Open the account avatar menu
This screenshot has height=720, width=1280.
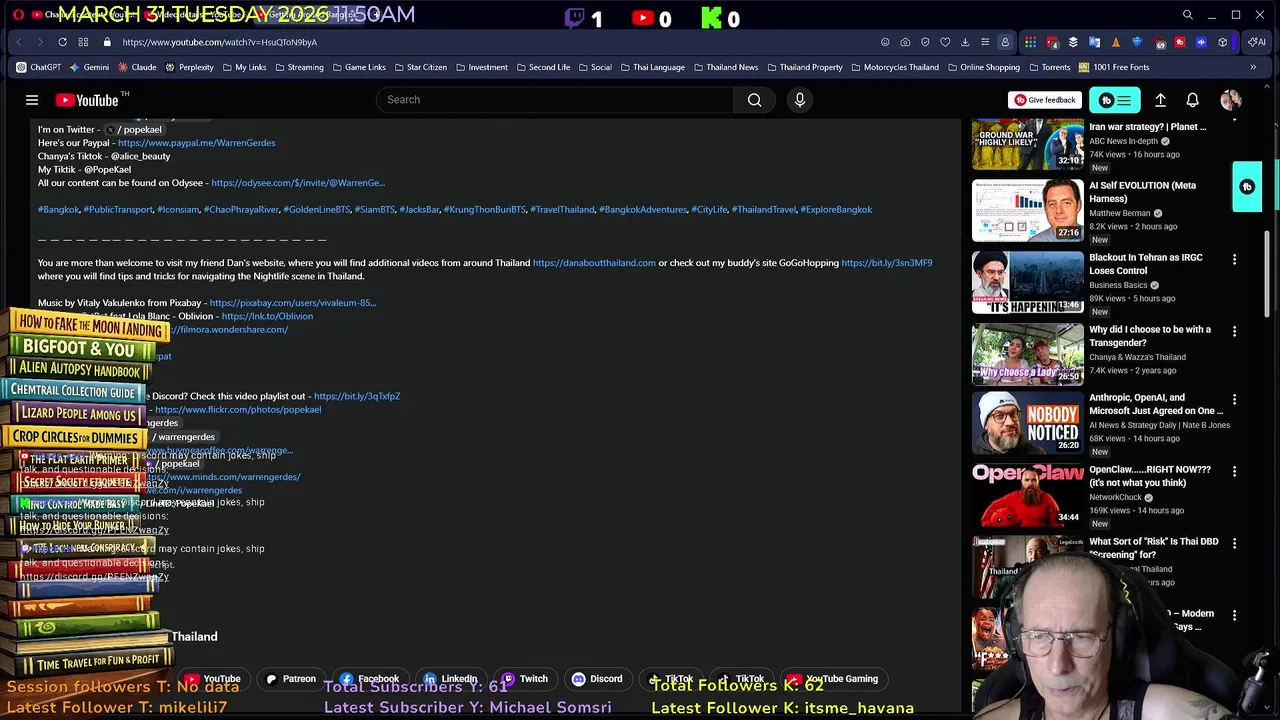(x=1231, y=100)
